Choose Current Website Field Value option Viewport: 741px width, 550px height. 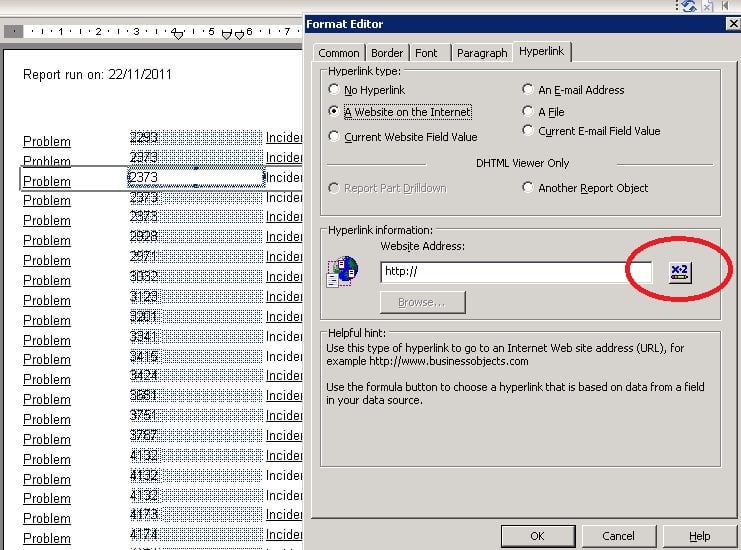click(335, 137)
